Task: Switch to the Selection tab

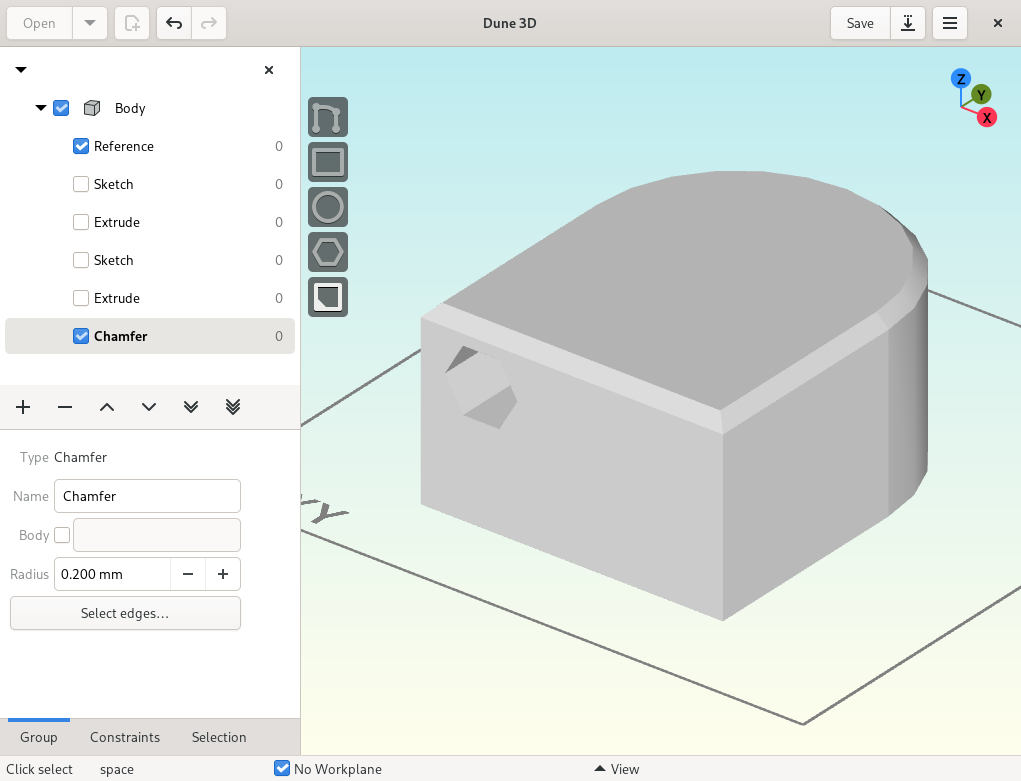Action: 219,737
